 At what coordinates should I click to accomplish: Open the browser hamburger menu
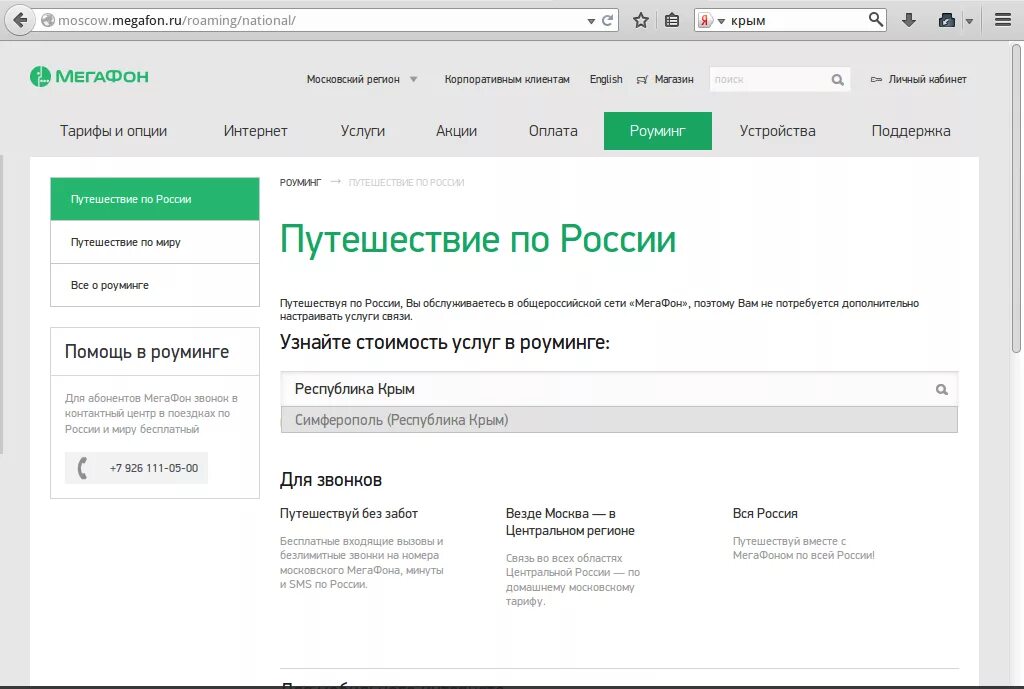pyautogui.click(x=1003, y=20)
